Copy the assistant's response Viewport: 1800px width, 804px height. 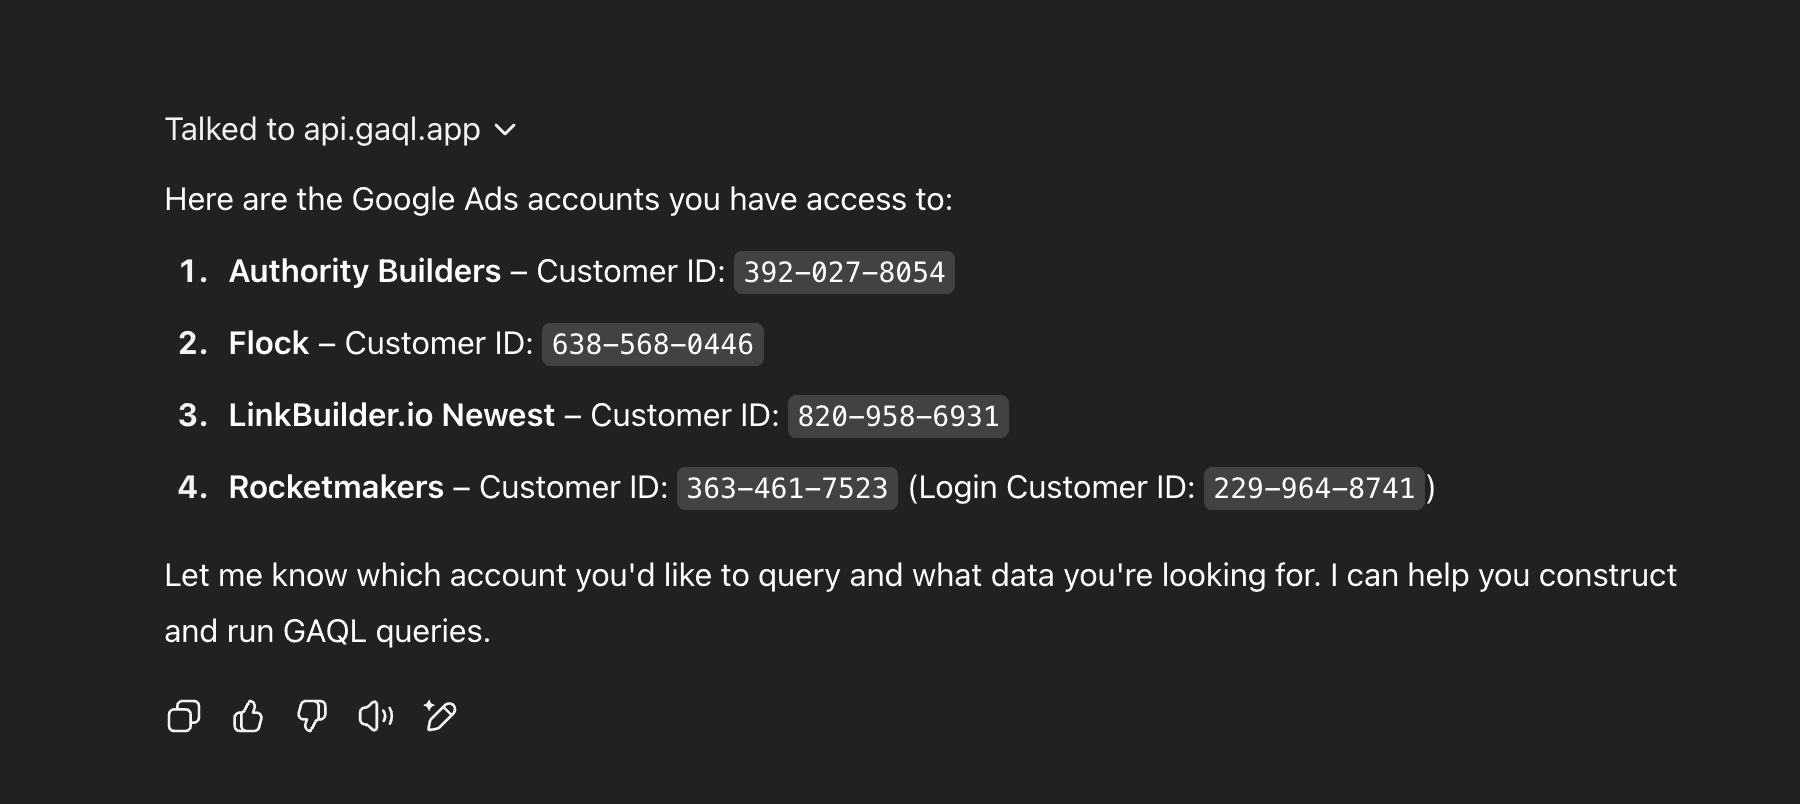pos(183,715)
